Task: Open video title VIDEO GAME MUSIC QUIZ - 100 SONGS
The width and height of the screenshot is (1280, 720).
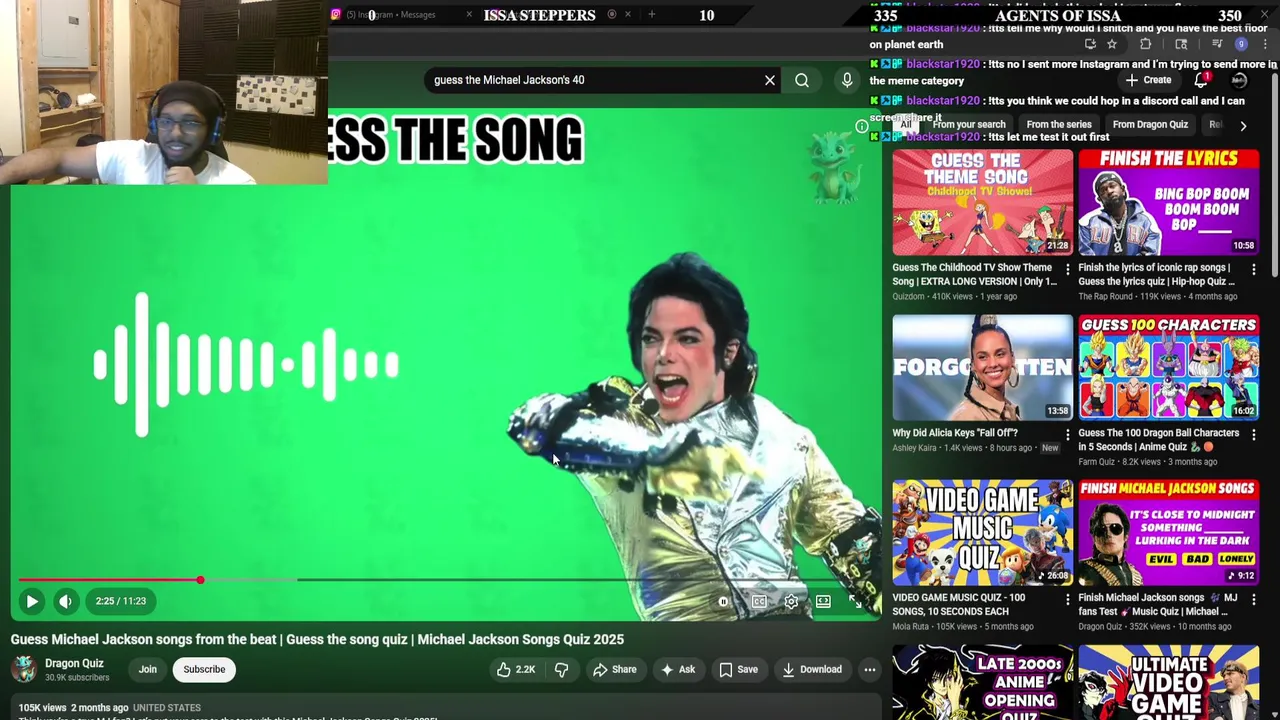Action: point(959,605)
